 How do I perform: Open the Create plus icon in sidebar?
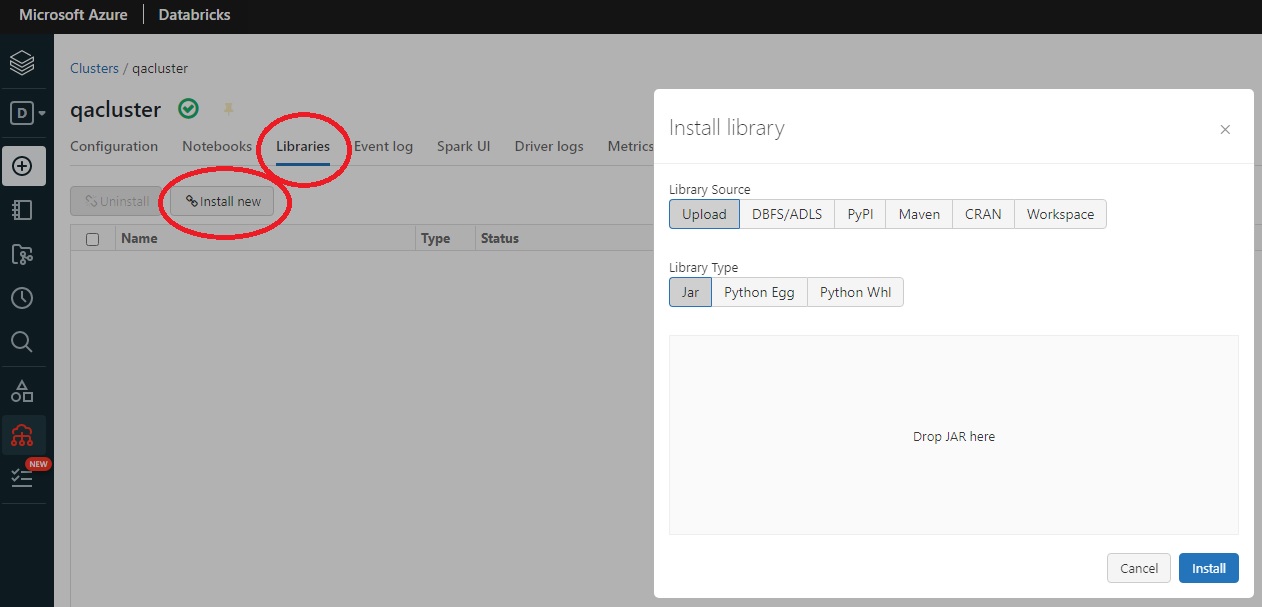point(23,165)
